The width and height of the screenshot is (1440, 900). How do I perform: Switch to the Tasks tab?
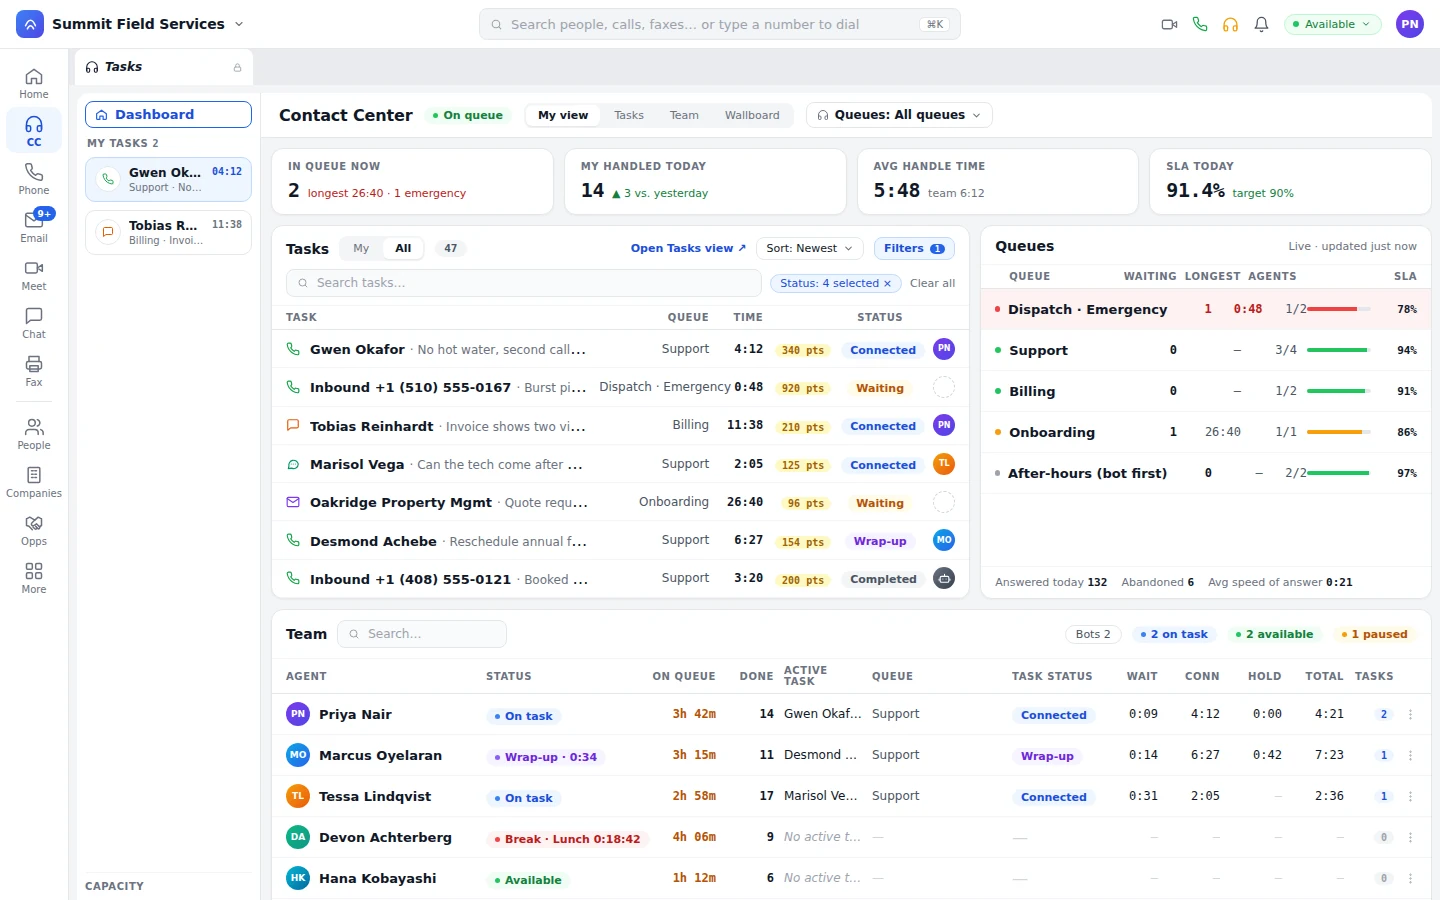tap(629, 116)
